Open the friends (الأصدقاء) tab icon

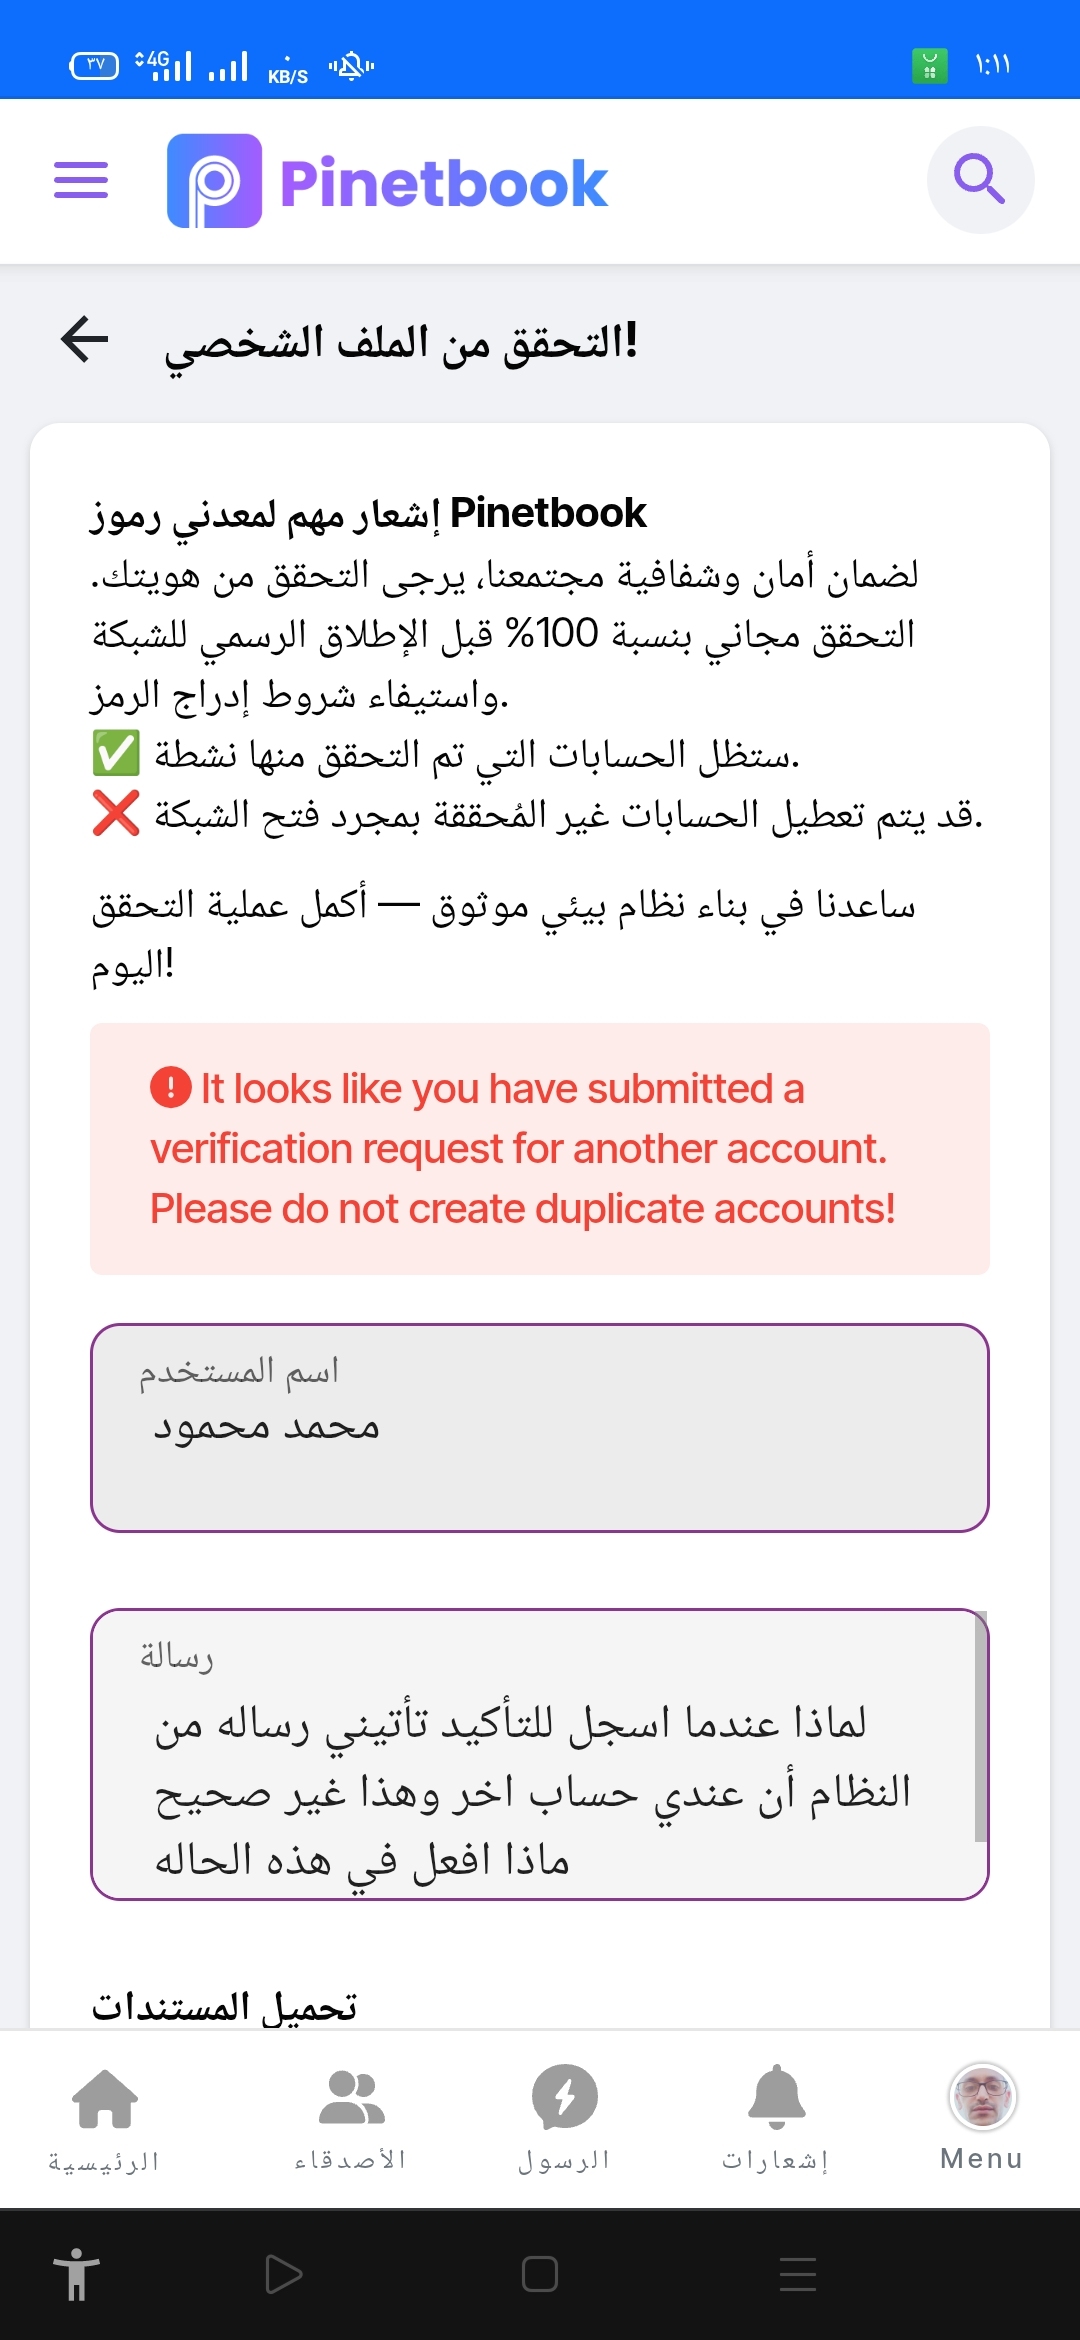coord(351,2097)
